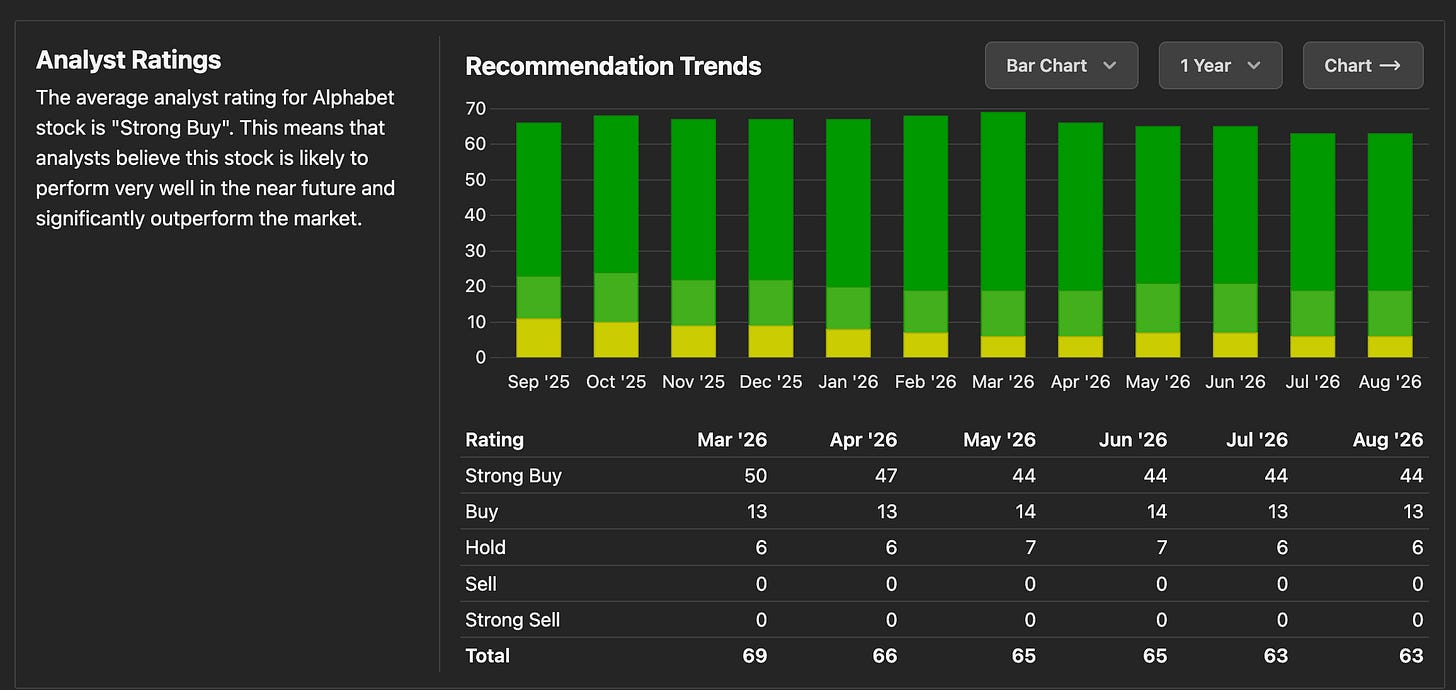Click the May '26 stacked bar
The image size is (1456, 690).
coord(1158,242)
